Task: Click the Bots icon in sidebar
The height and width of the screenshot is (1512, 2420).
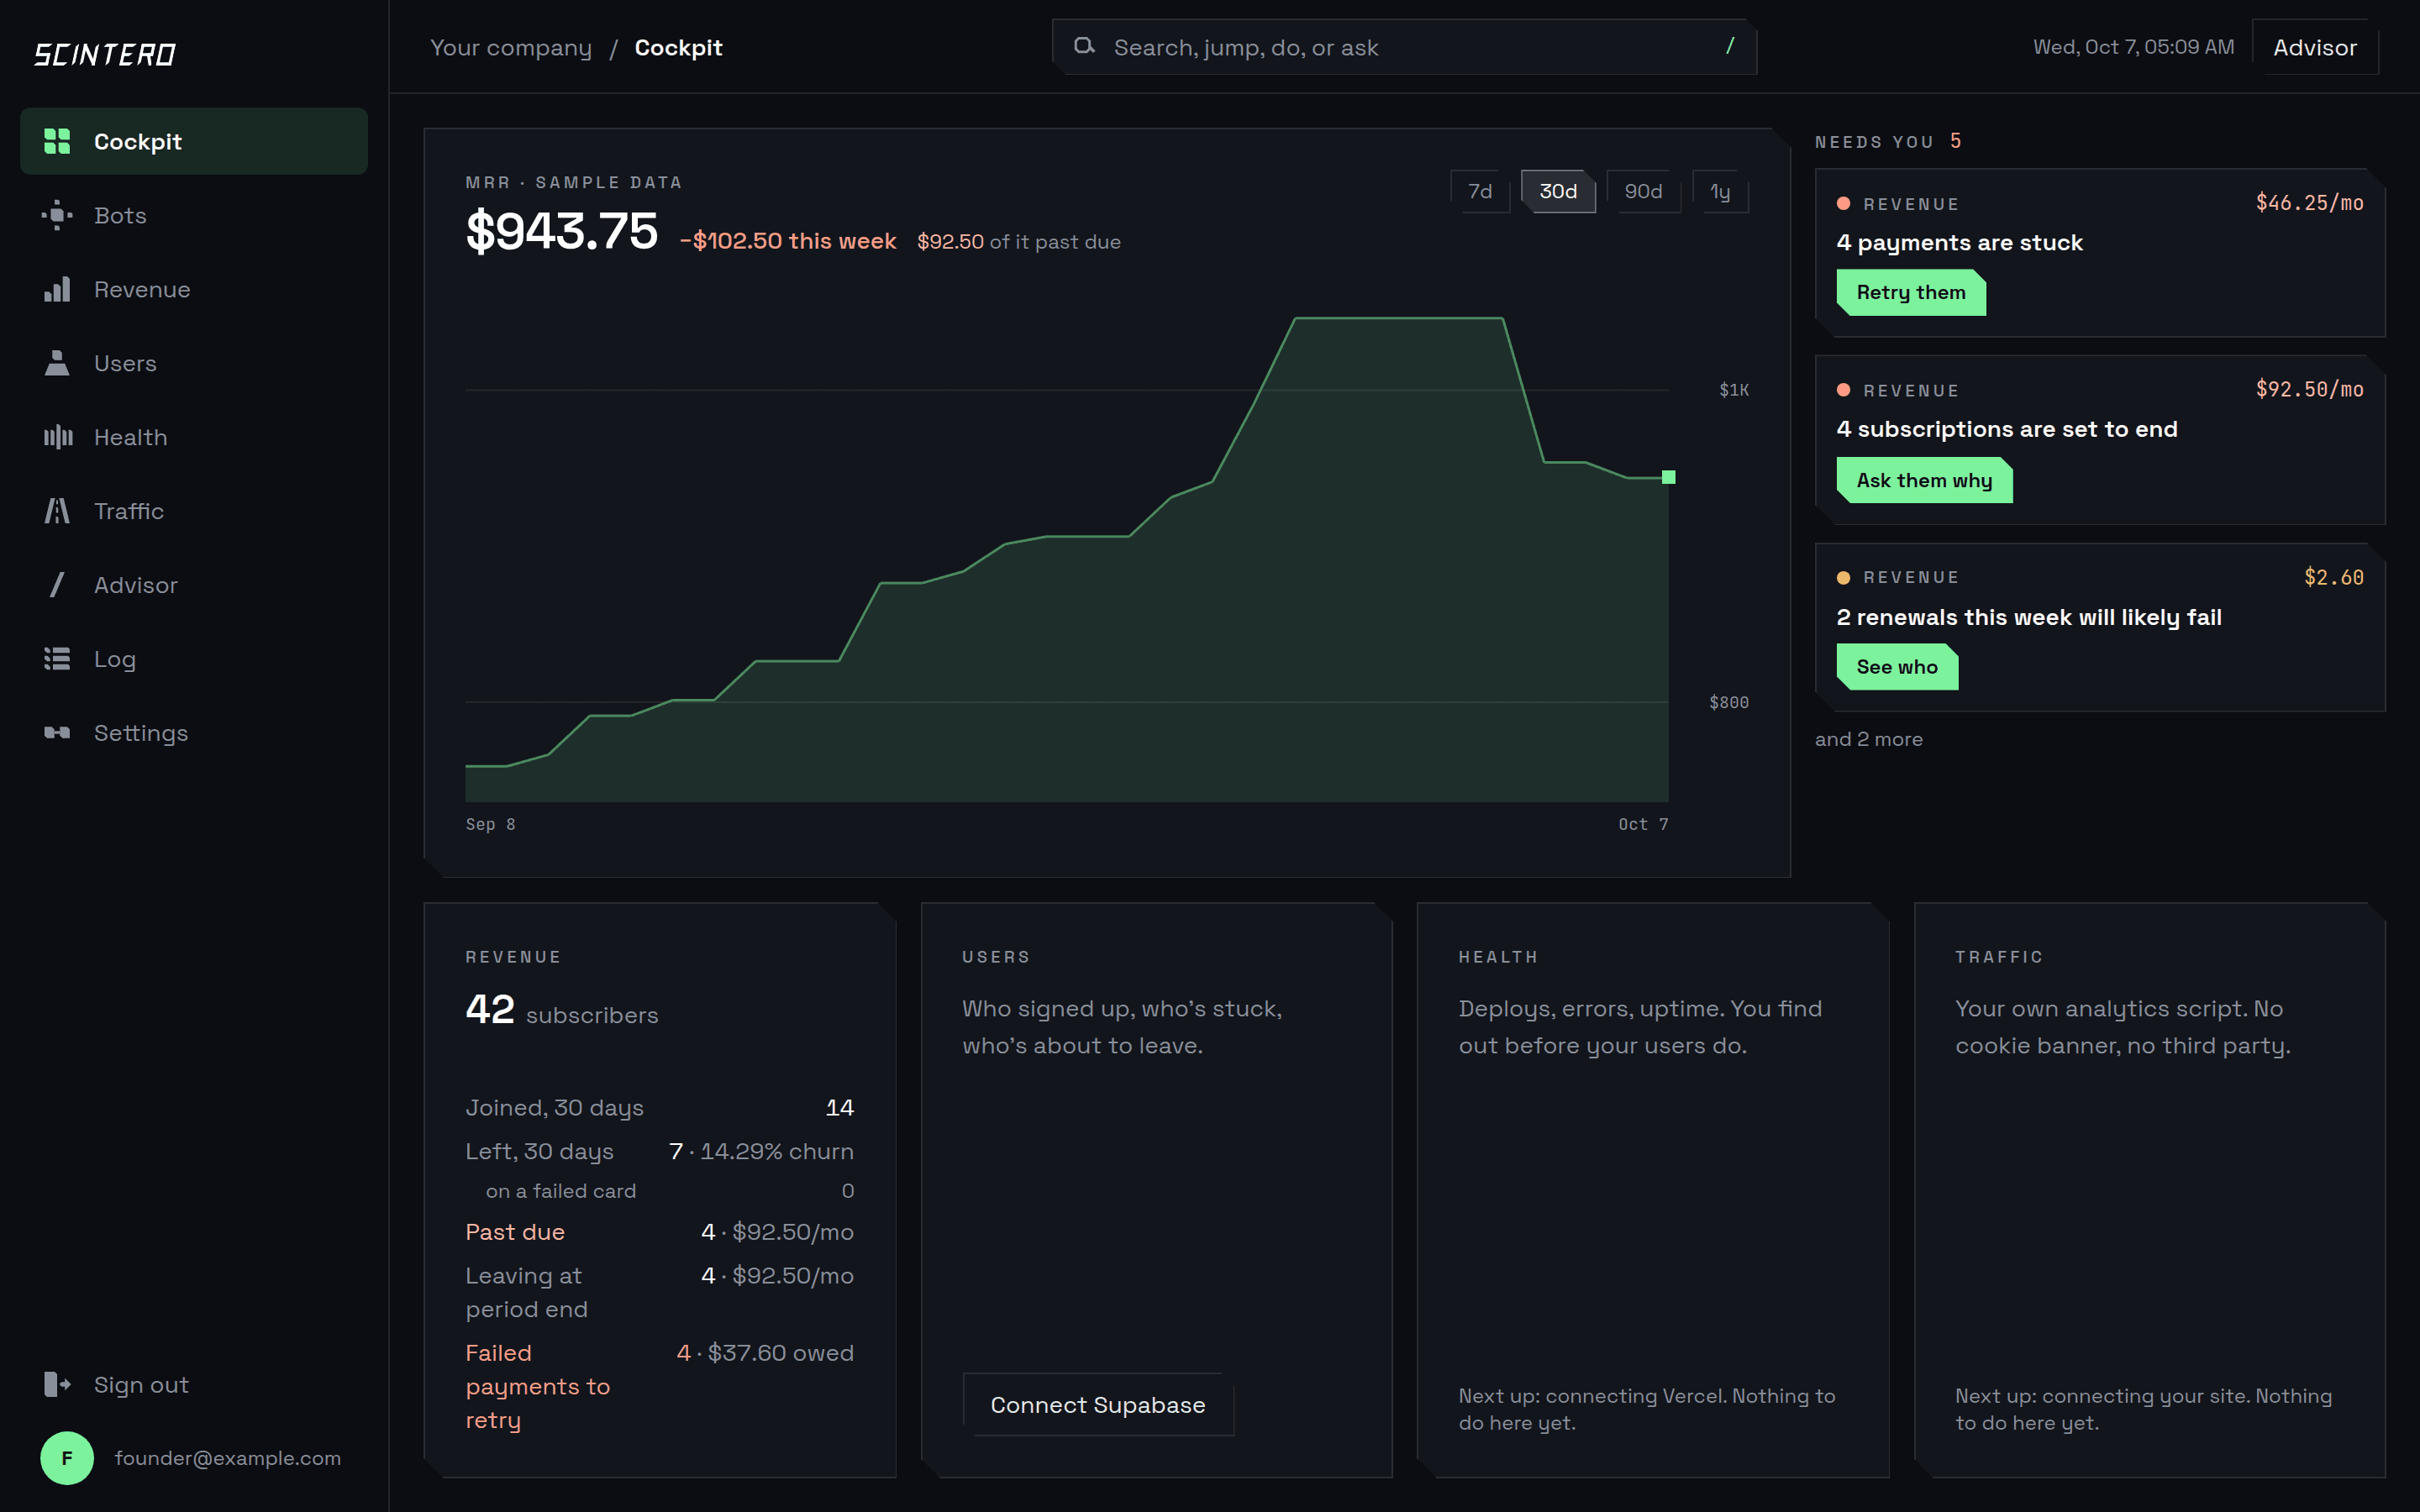Action: [57, 215]
